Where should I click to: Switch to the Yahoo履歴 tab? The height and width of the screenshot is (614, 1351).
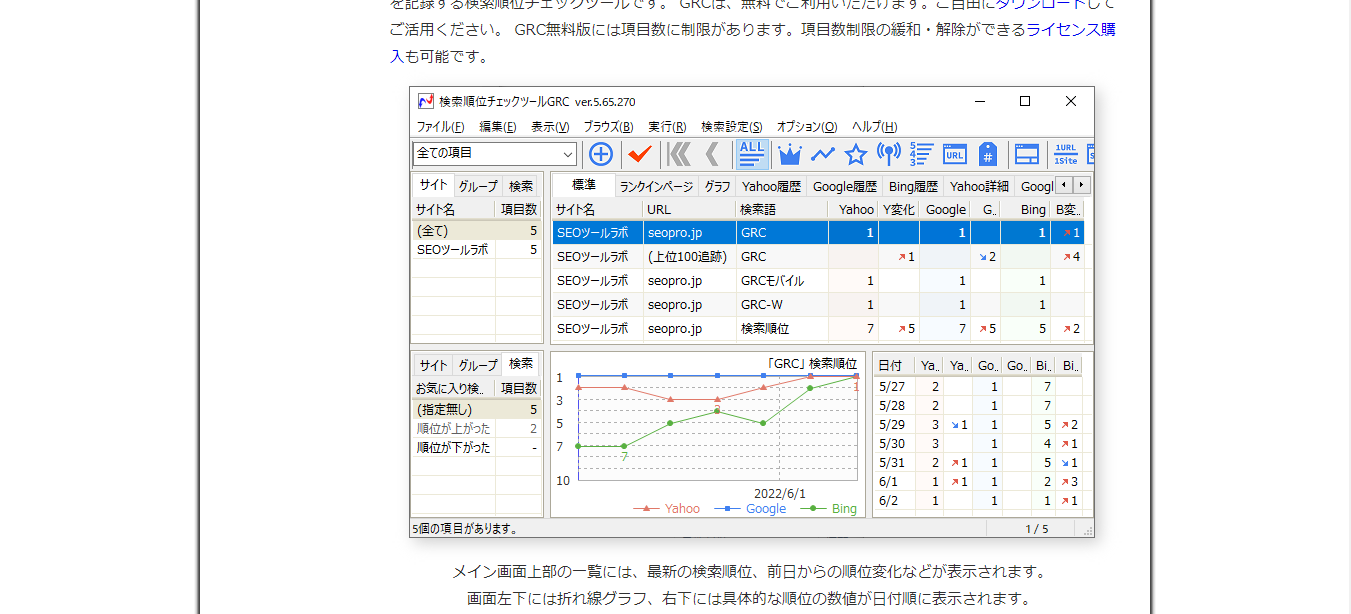click(x=770, y=186)
